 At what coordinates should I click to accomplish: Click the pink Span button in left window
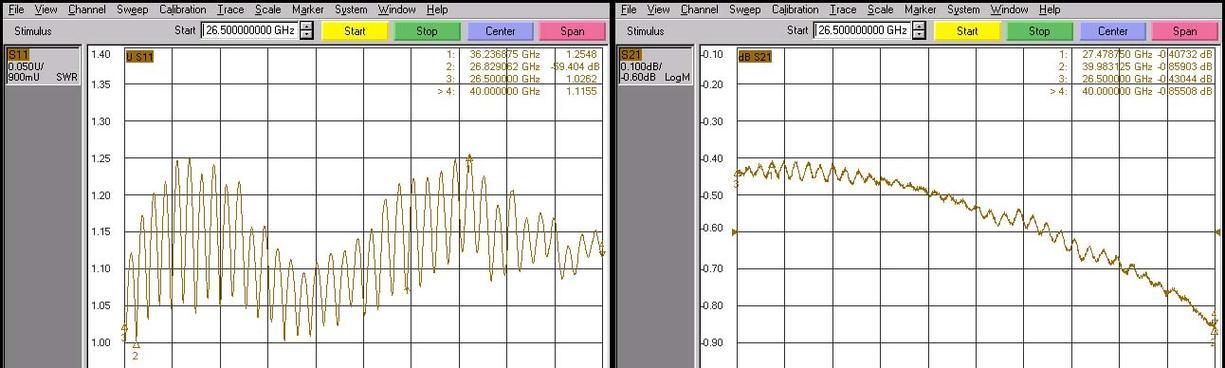tap(572, 31)
